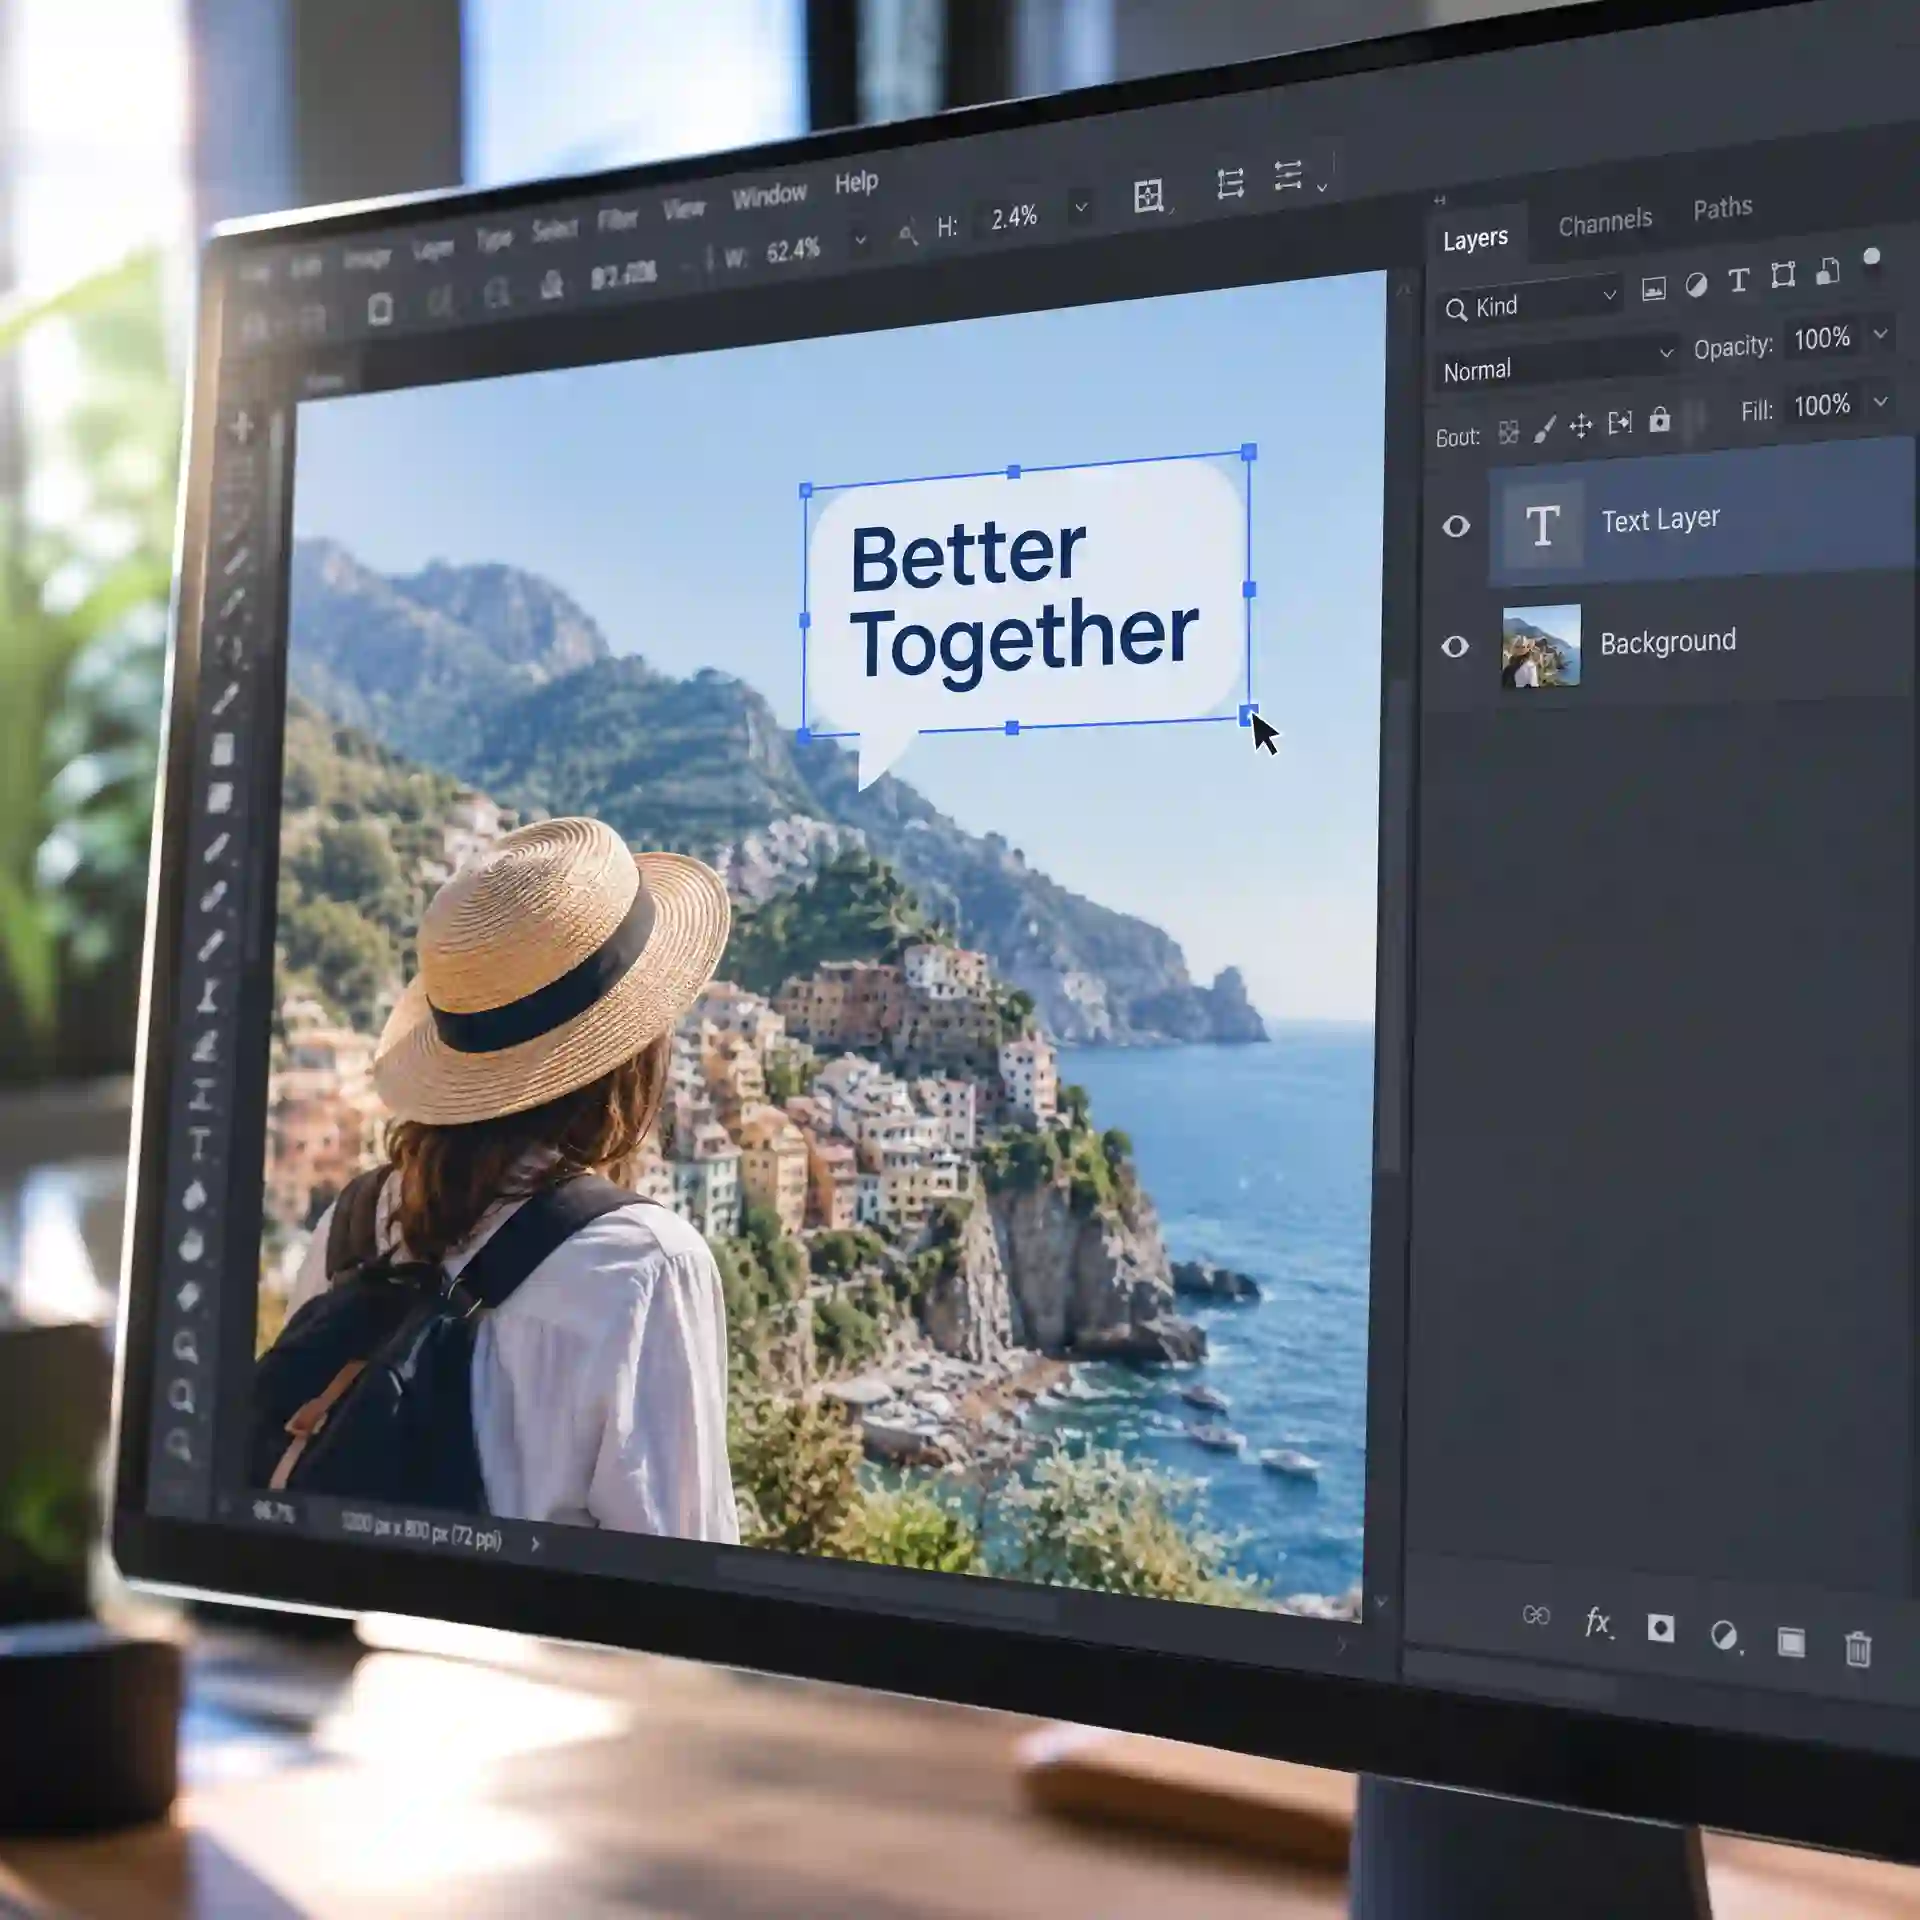Filter layers by shape kind
The image size is (1920, 1920).
(x=1783, y=275)
